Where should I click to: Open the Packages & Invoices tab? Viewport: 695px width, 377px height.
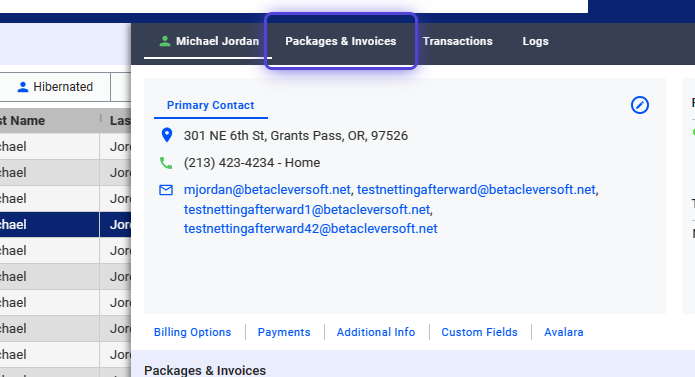340,41
